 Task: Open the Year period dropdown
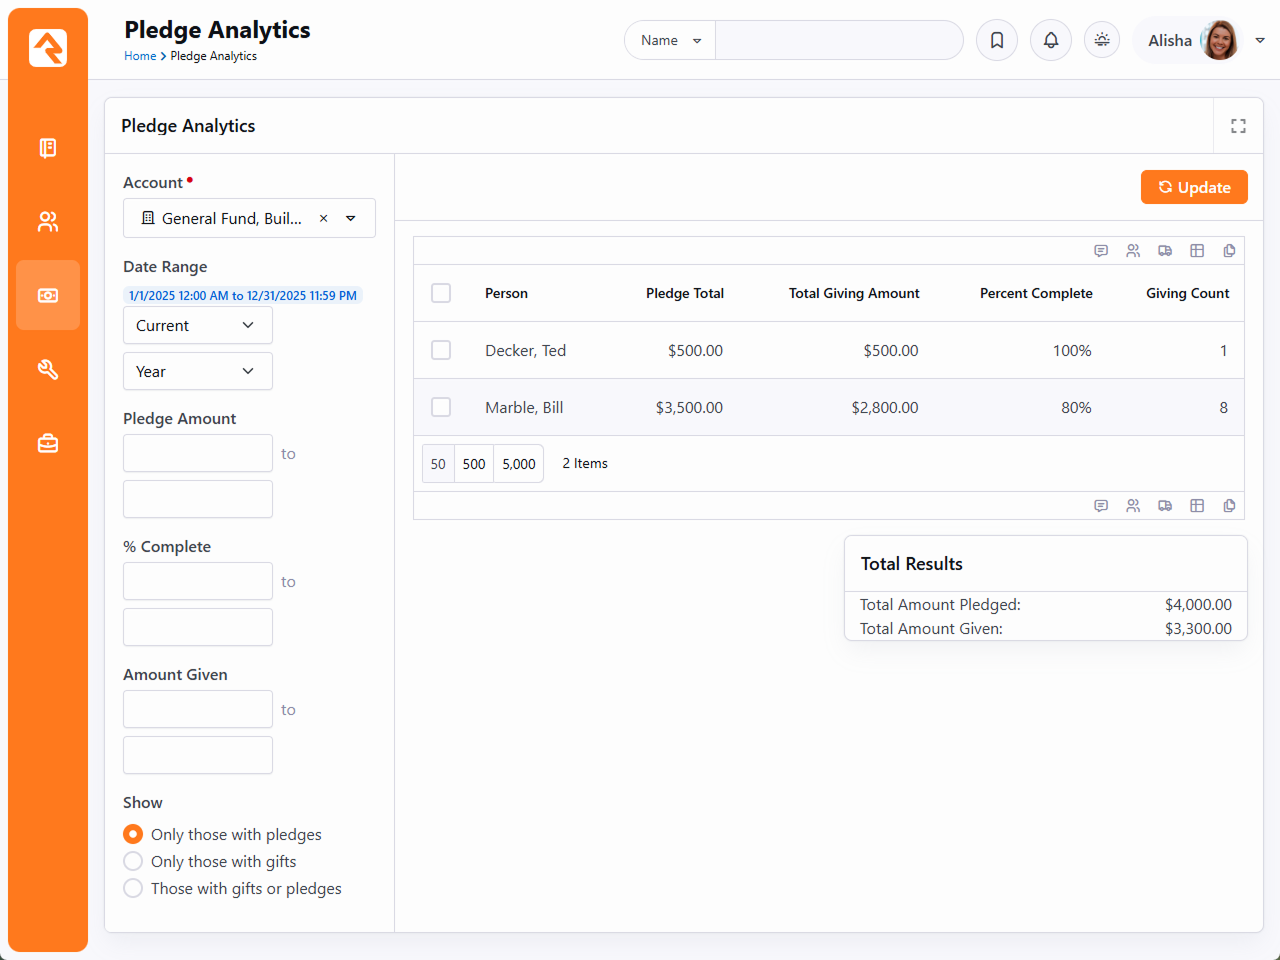[x=197, y=371]
